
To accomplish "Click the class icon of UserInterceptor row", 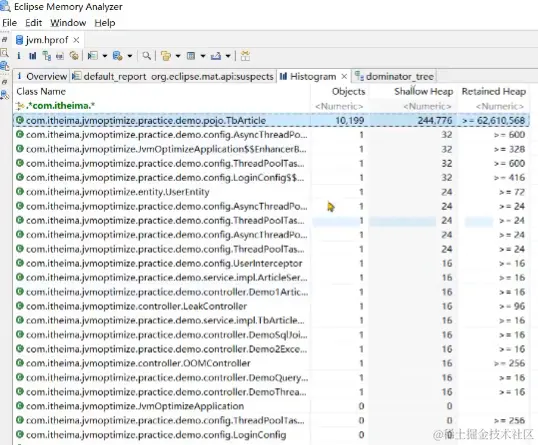I will [x=20, y=263].
